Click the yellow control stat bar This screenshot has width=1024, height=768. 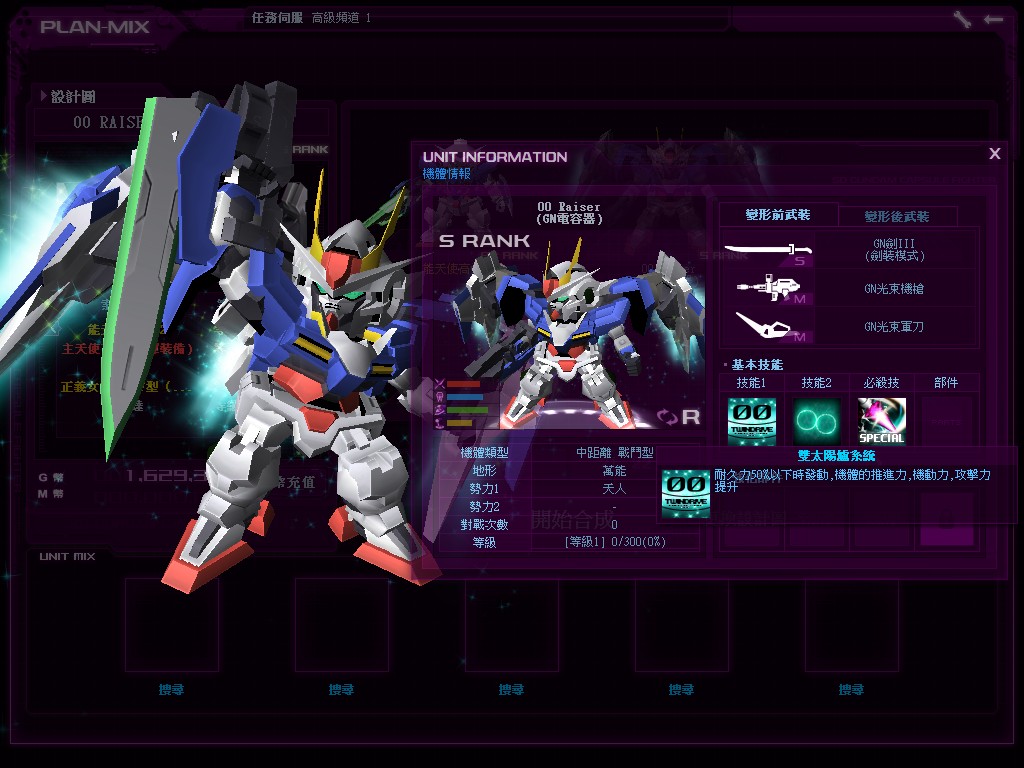pyautogui.click(x=460, y=423)
